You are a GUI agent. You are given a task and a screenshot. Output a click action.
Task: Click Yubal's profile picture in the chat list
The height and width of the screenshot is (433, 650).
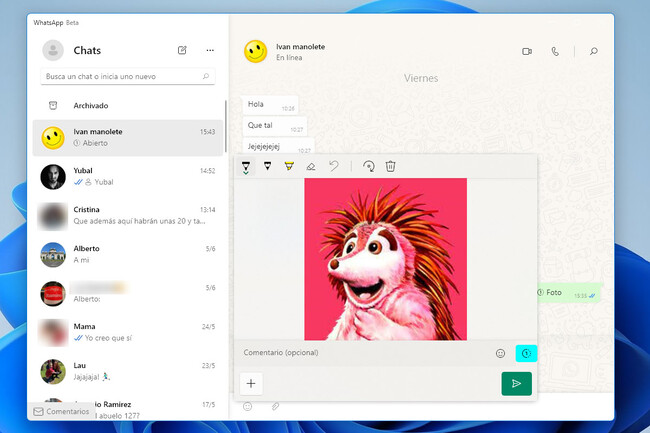53,177
